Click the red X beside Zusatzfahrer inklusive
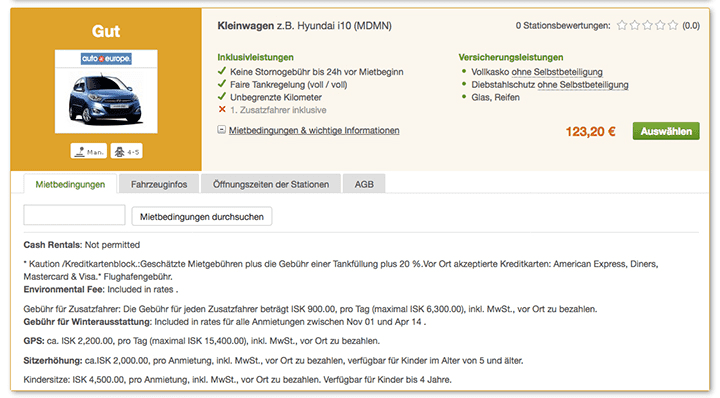This screenshot has width=720, height=398. (222, 109)
